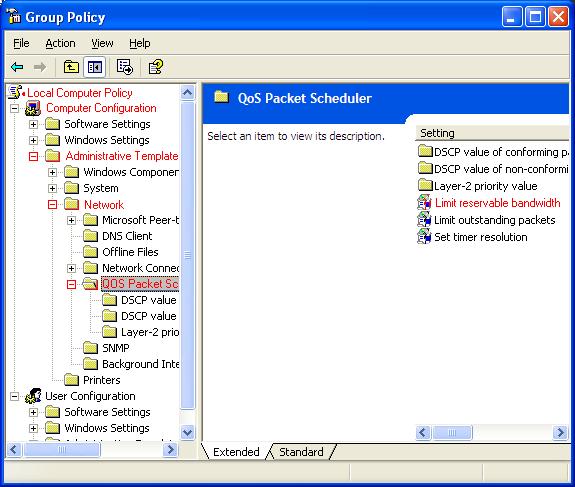
Task: Expand Windows Settings under Computer Configuration
Action: click(x=33, y=140)
